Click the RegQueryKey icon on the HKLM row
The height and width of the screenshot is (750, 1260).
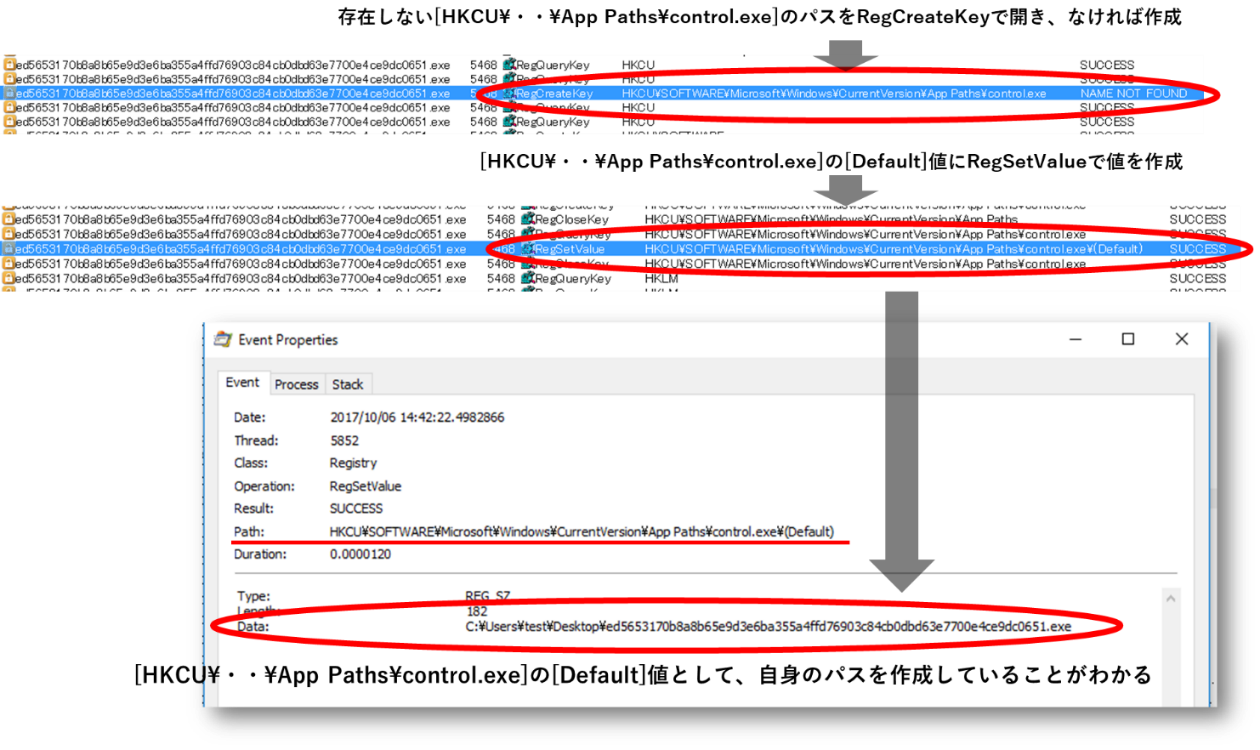528,278
